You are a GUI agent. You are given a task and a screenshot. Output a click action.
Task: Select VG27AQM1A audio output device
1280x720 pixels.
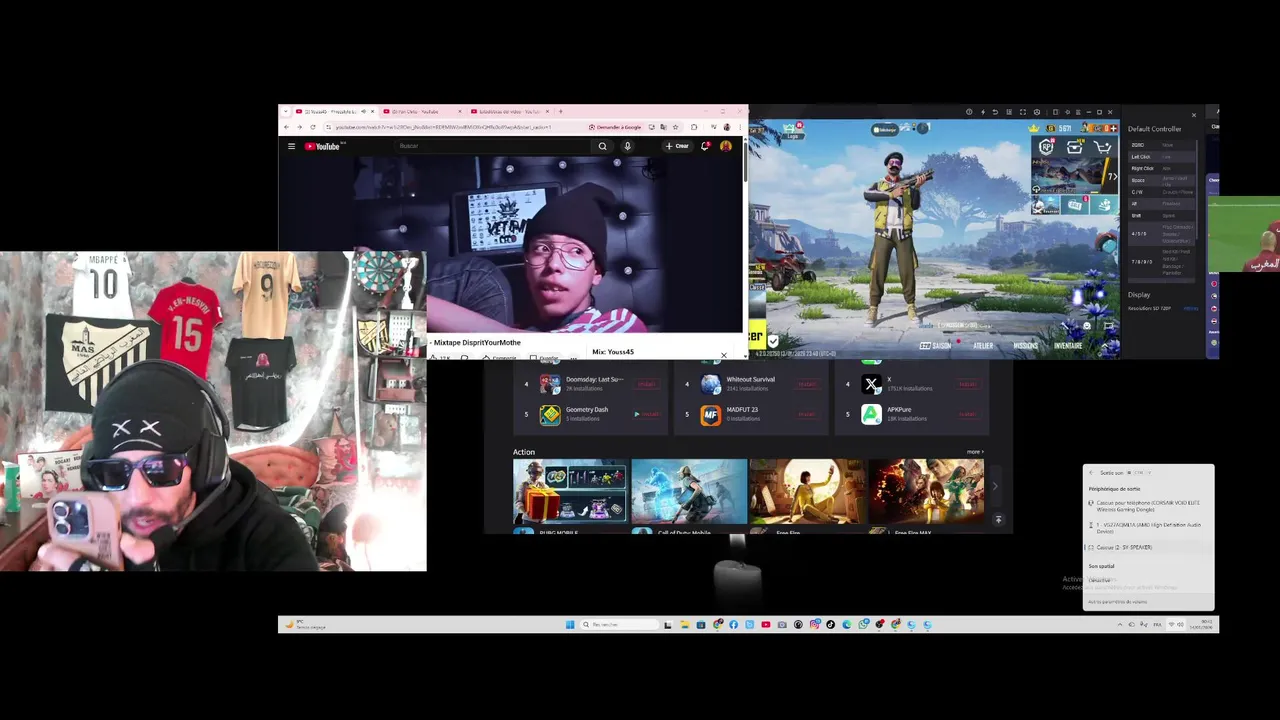tap(1147, 528)
